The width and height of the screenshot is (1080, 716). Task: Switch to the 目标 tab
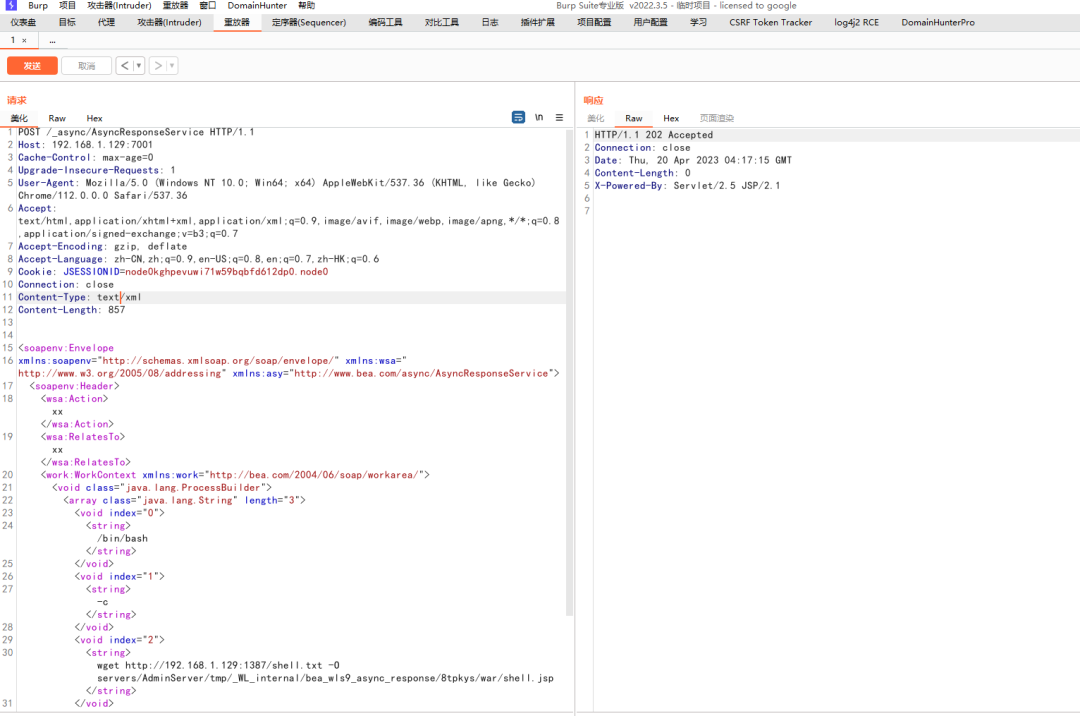point(67,23)
